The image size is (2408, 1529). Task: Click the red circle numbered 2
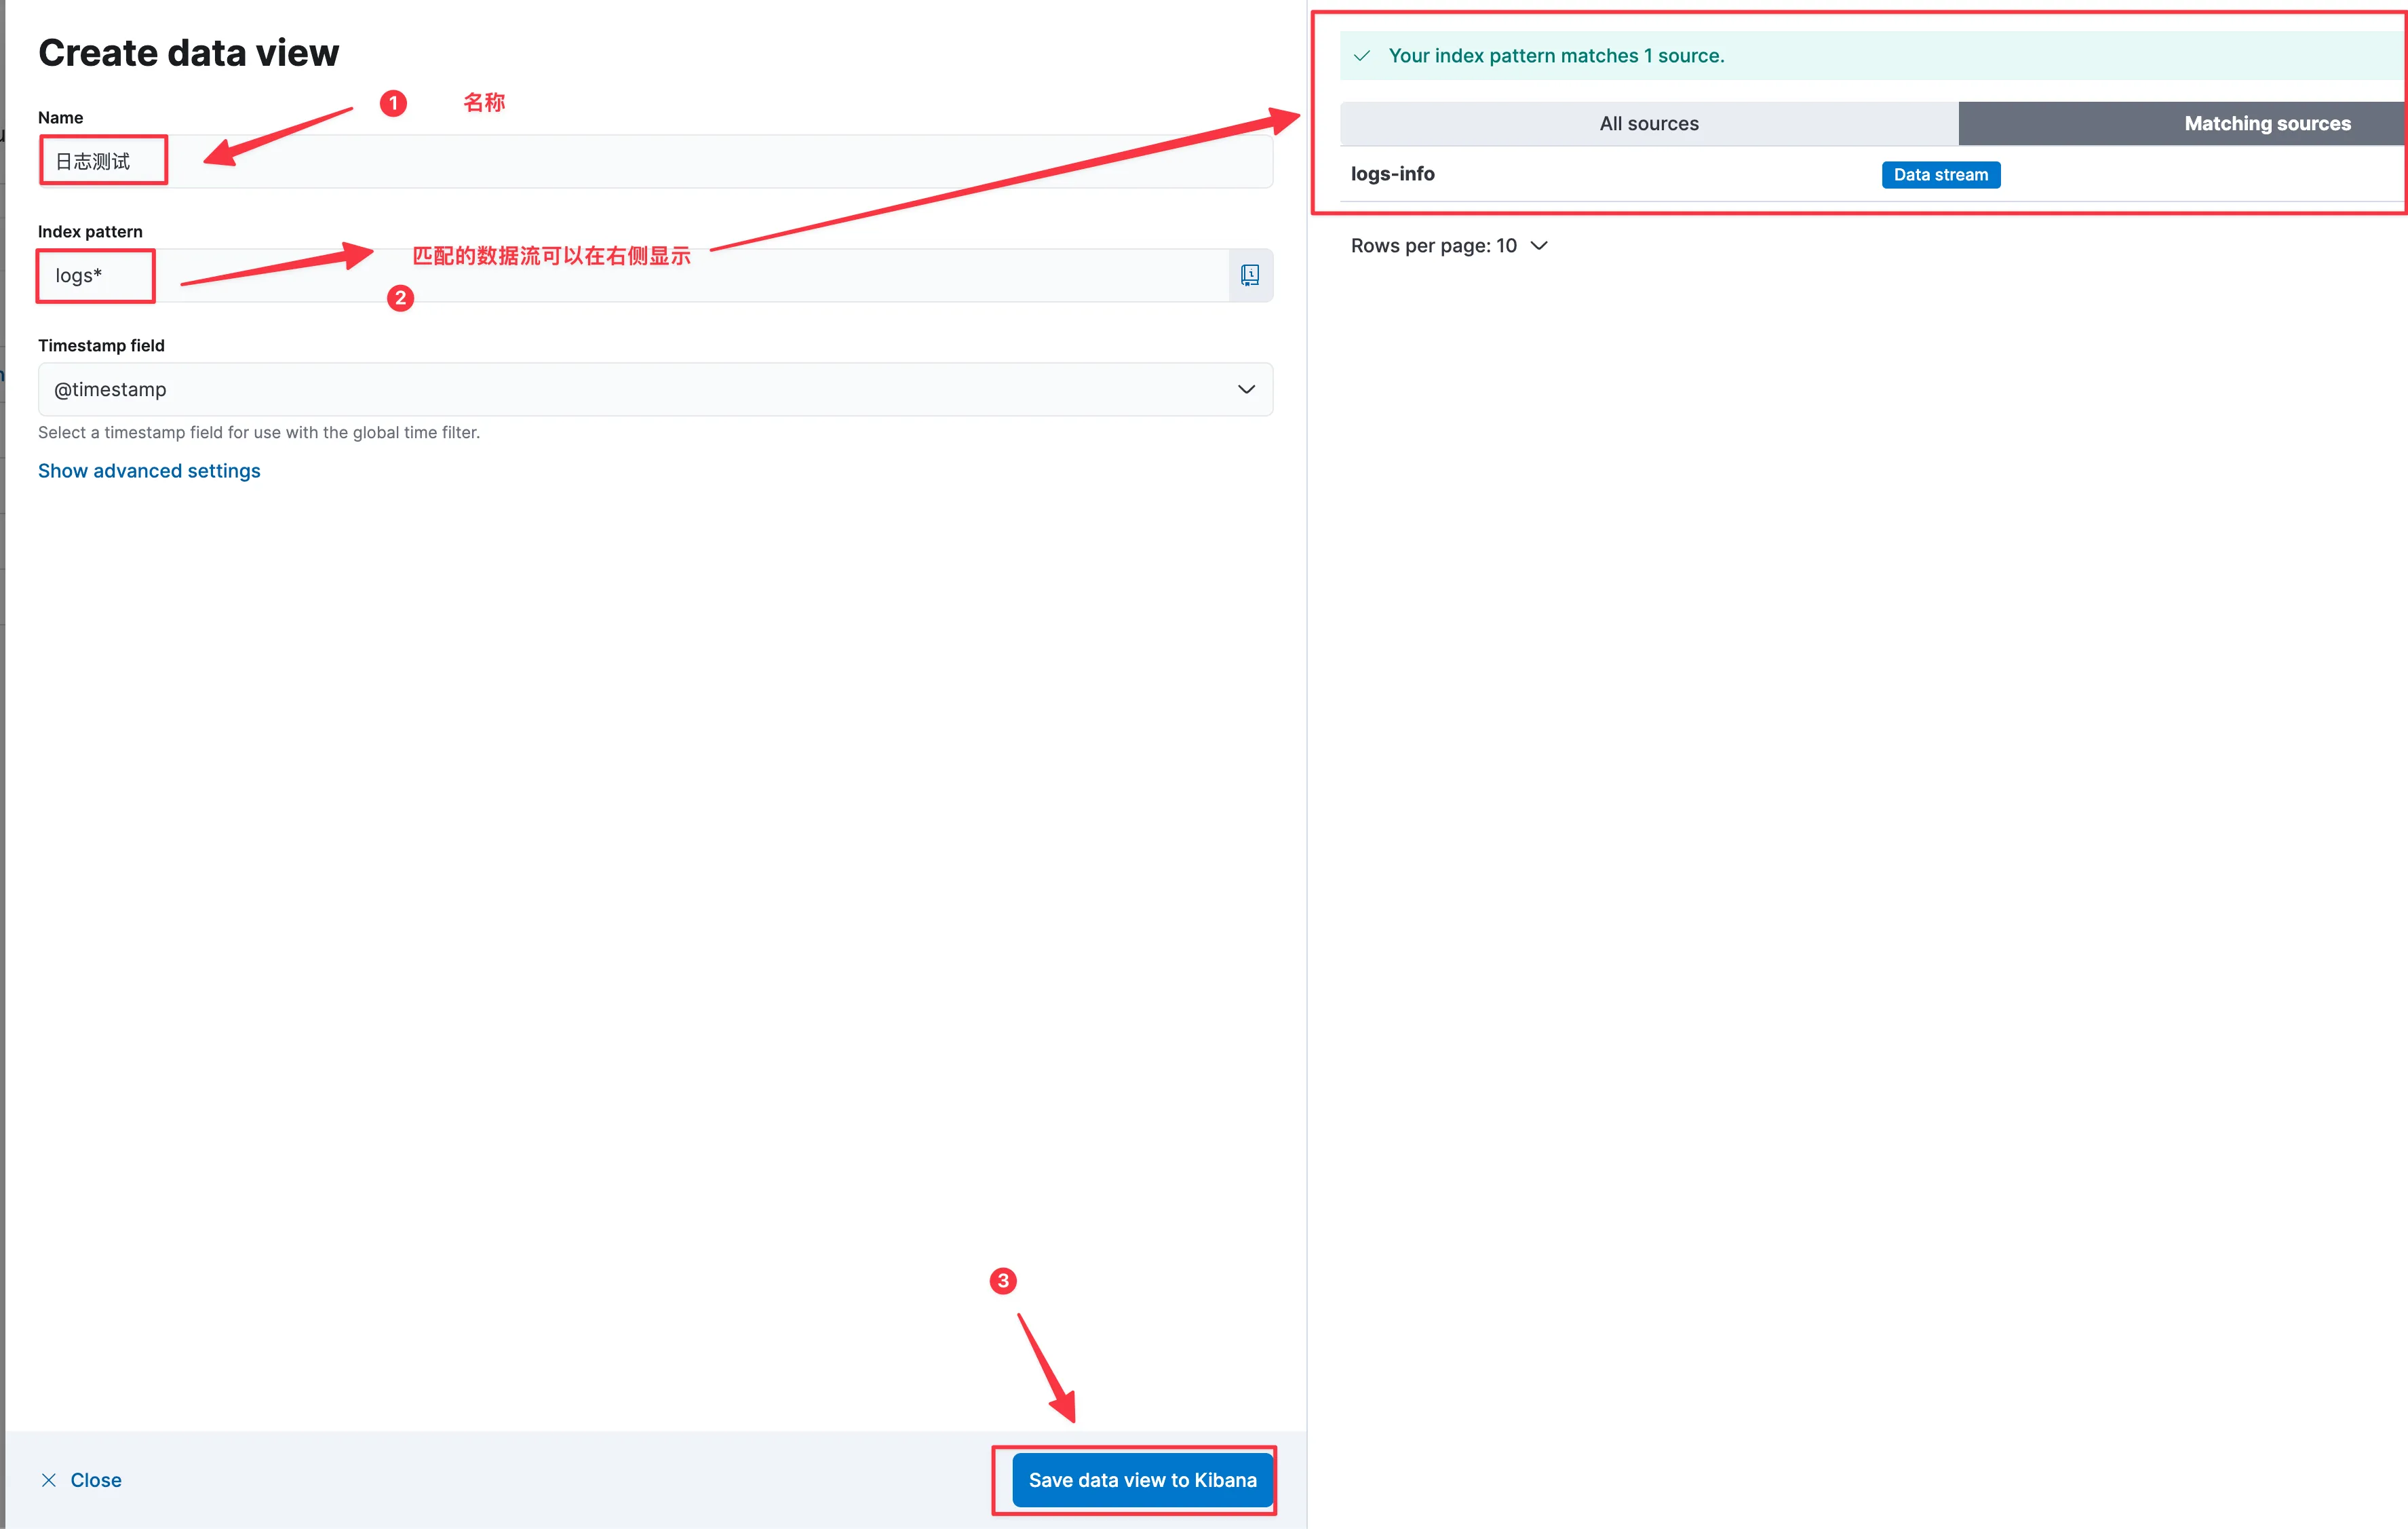click(x=400, y=298)
